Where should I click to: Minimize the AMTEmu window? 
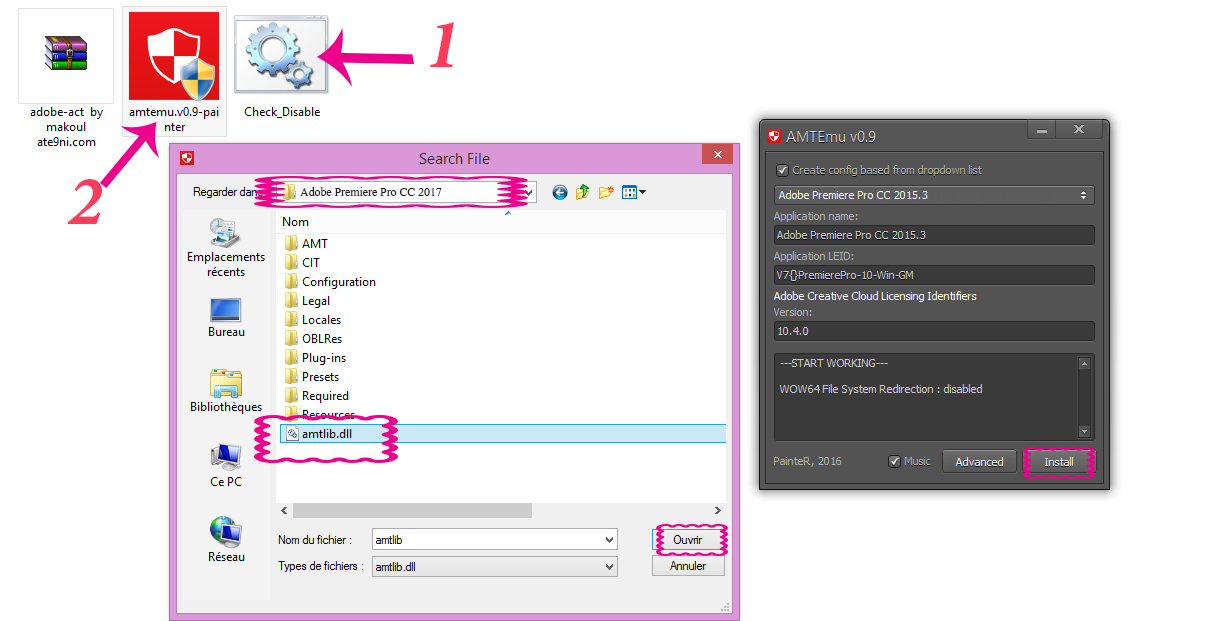[x=1042, y=130]
